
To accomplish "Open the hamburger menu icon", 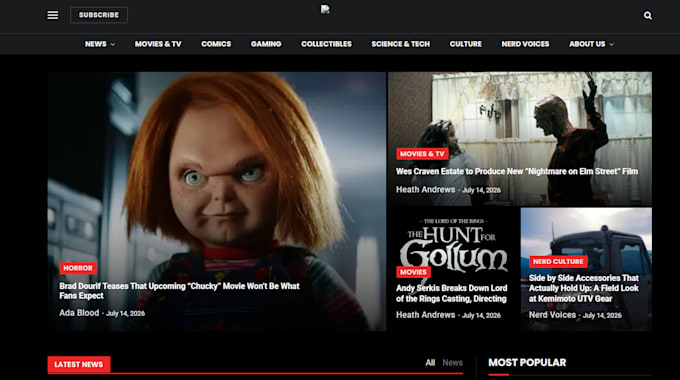I will tap(52, 15).
